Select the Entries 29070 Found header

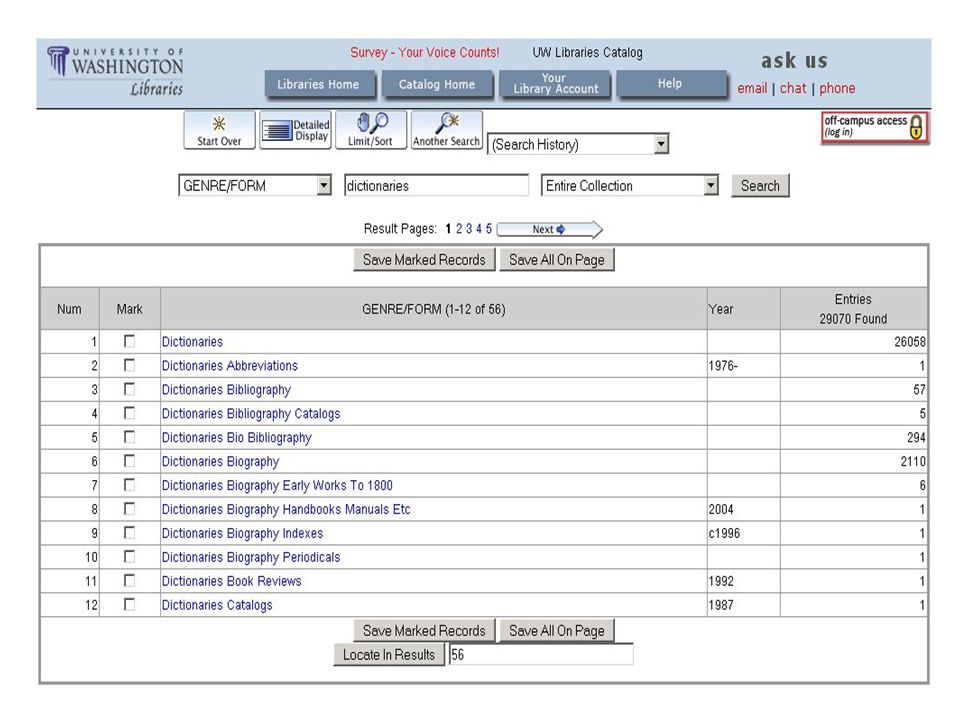tap(853, 309)
